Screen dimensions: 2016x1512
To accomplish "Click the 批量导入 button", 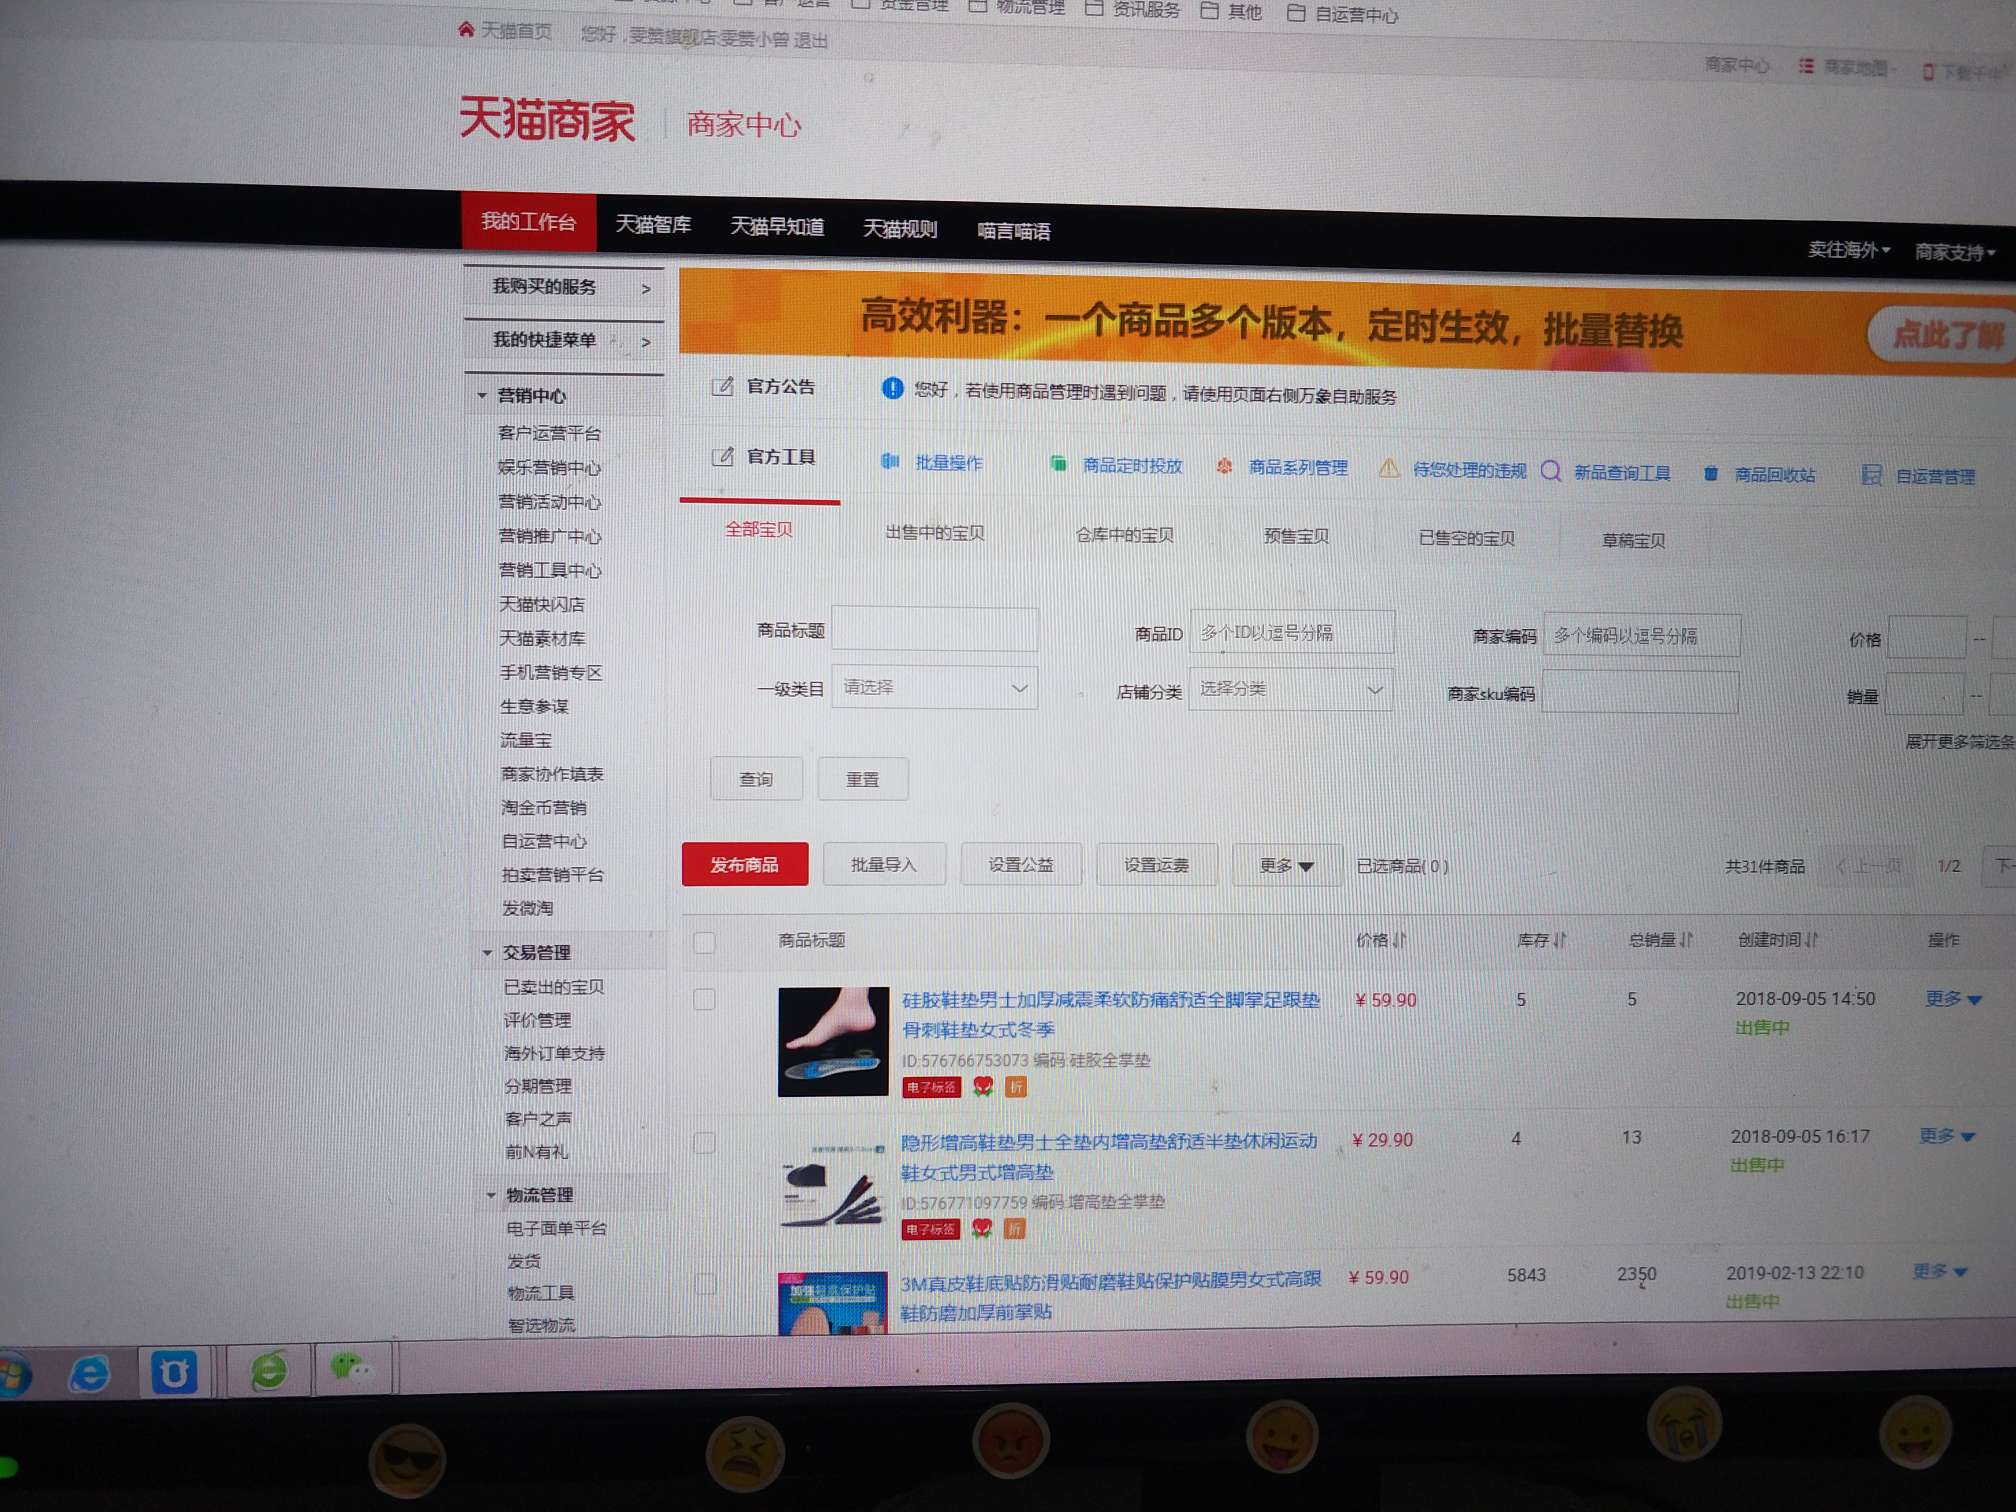I will (x=883, y=865).
